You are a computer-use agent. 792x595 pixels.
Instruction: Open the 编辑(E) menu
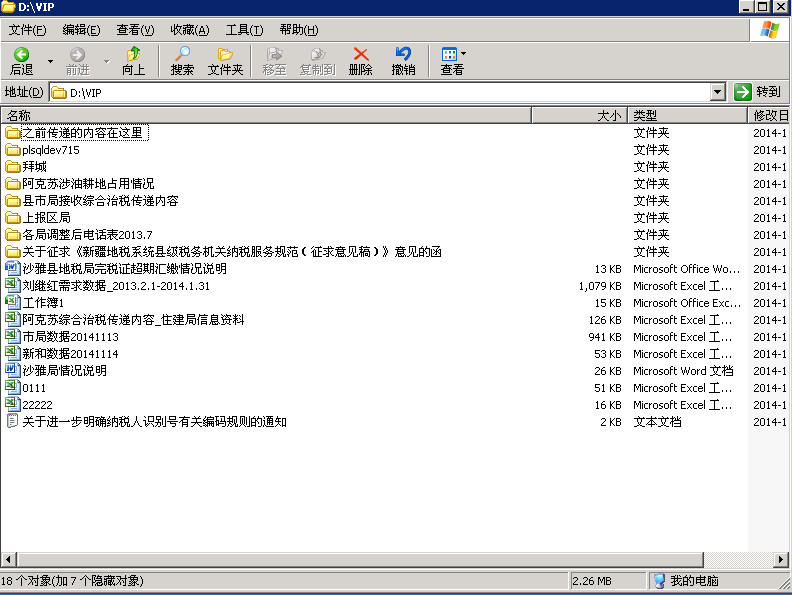[81, 30]
